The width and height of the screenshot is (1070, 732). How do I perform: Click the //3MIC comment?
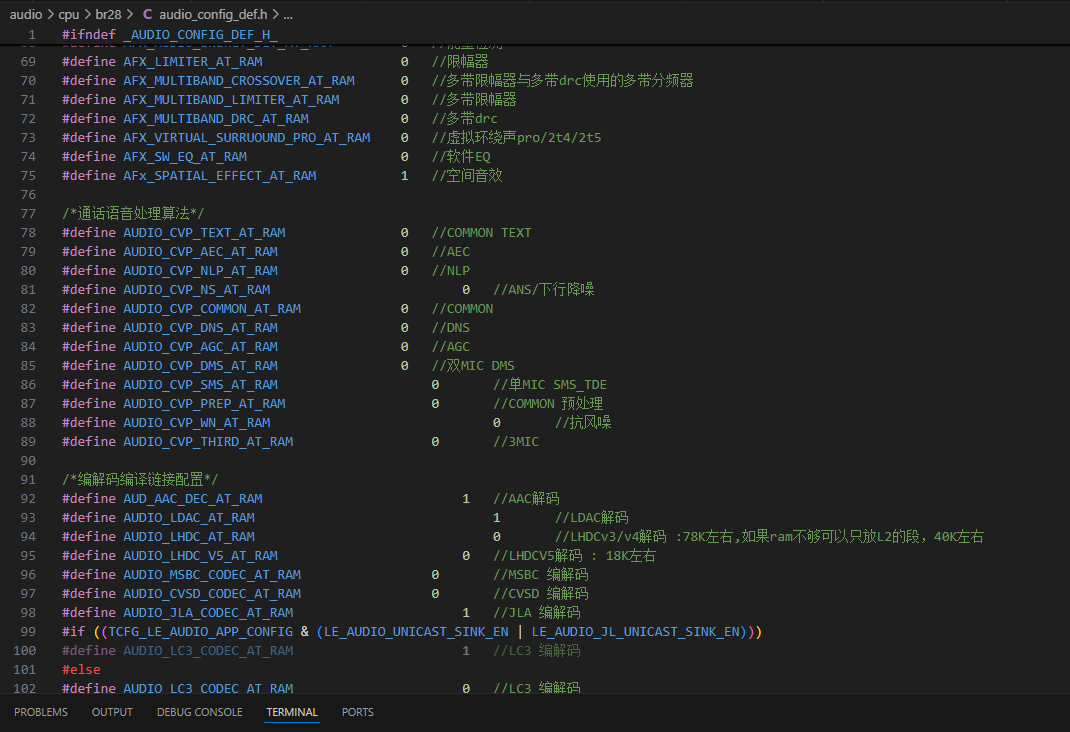516,442
